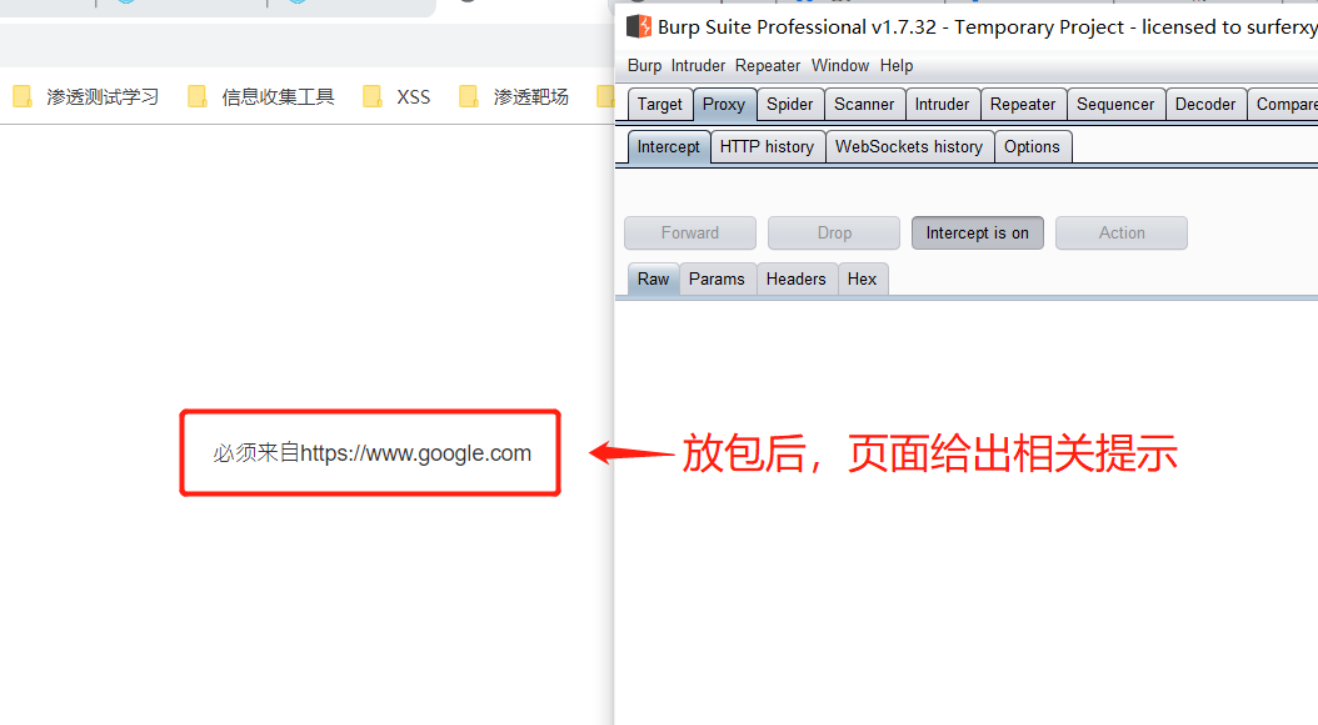
Task: Click the Action button
Action: [1122, 233]
